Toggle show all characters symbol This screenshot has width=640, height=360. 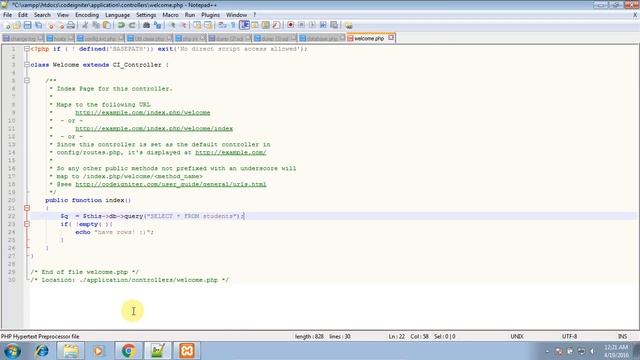(233, 25)
